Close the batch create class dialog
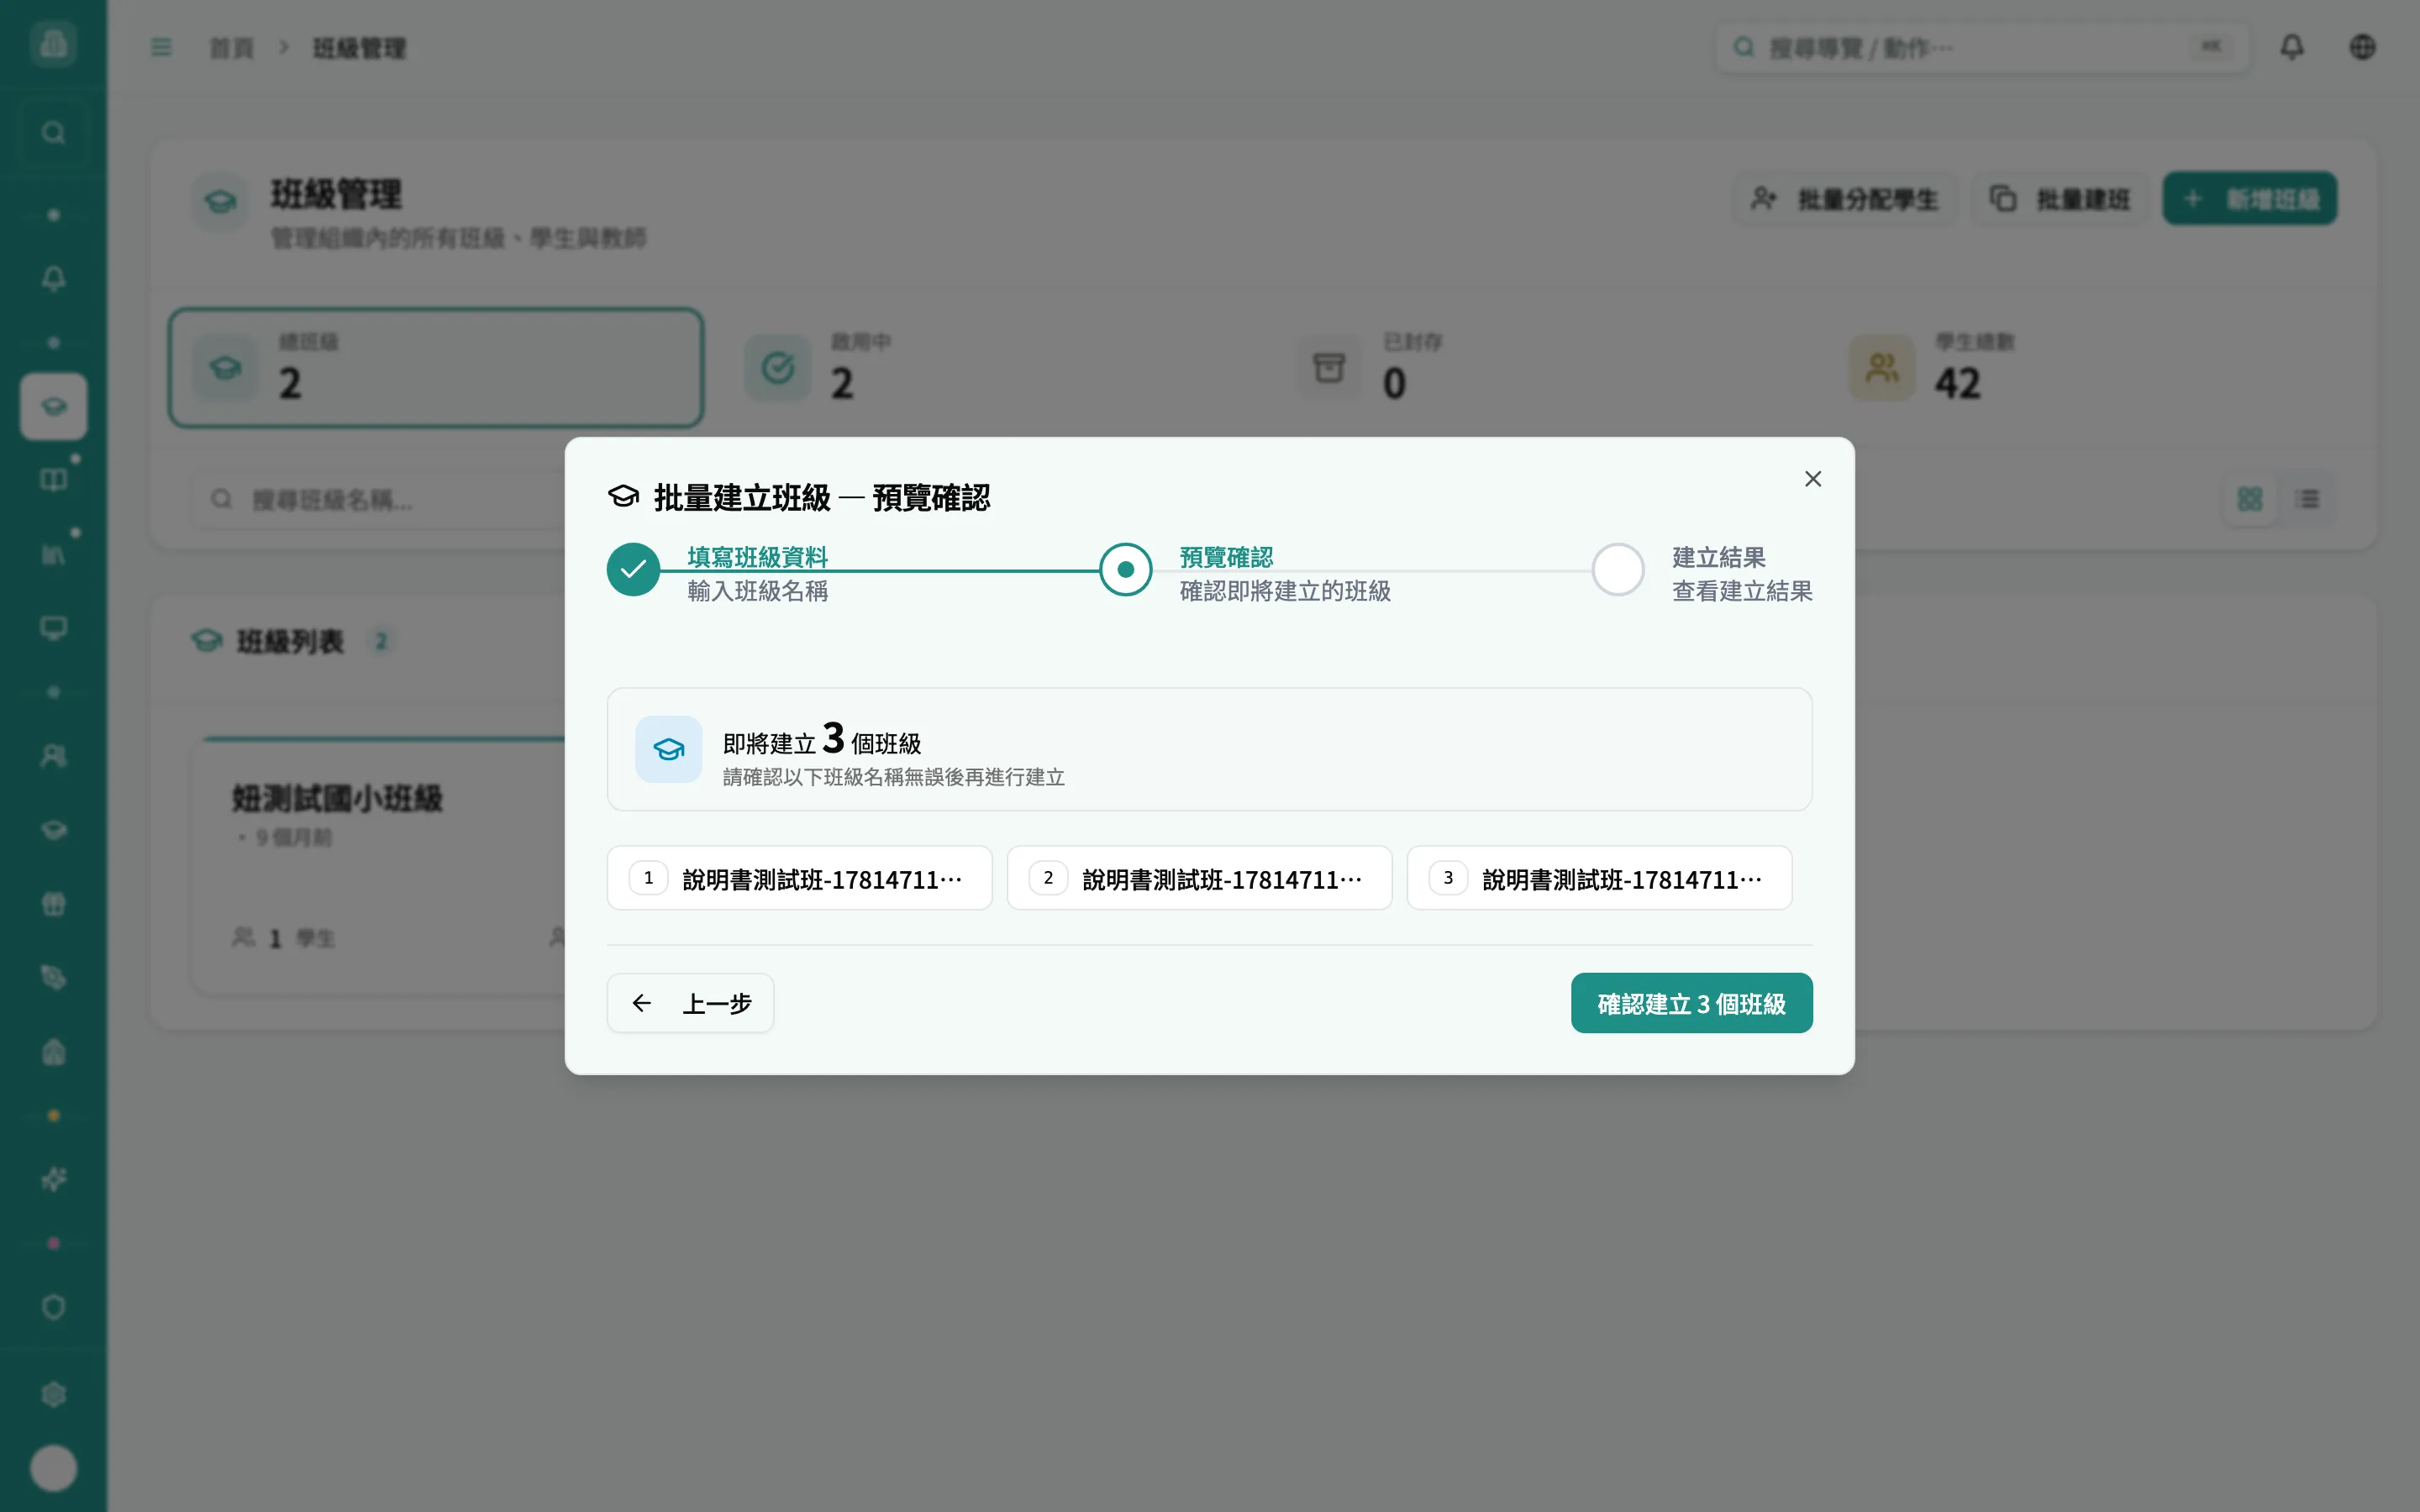Image resolution: width=2420 pixels, height=1512 pixels. coord(1812,479)
